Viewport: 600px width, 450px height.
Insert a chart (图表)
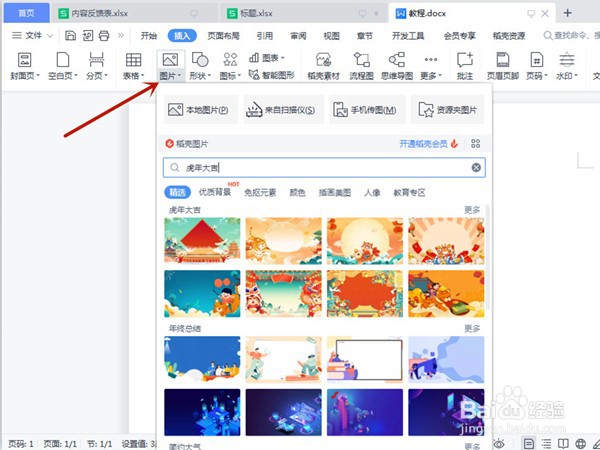pyautogui.click(x=267, y=58)
